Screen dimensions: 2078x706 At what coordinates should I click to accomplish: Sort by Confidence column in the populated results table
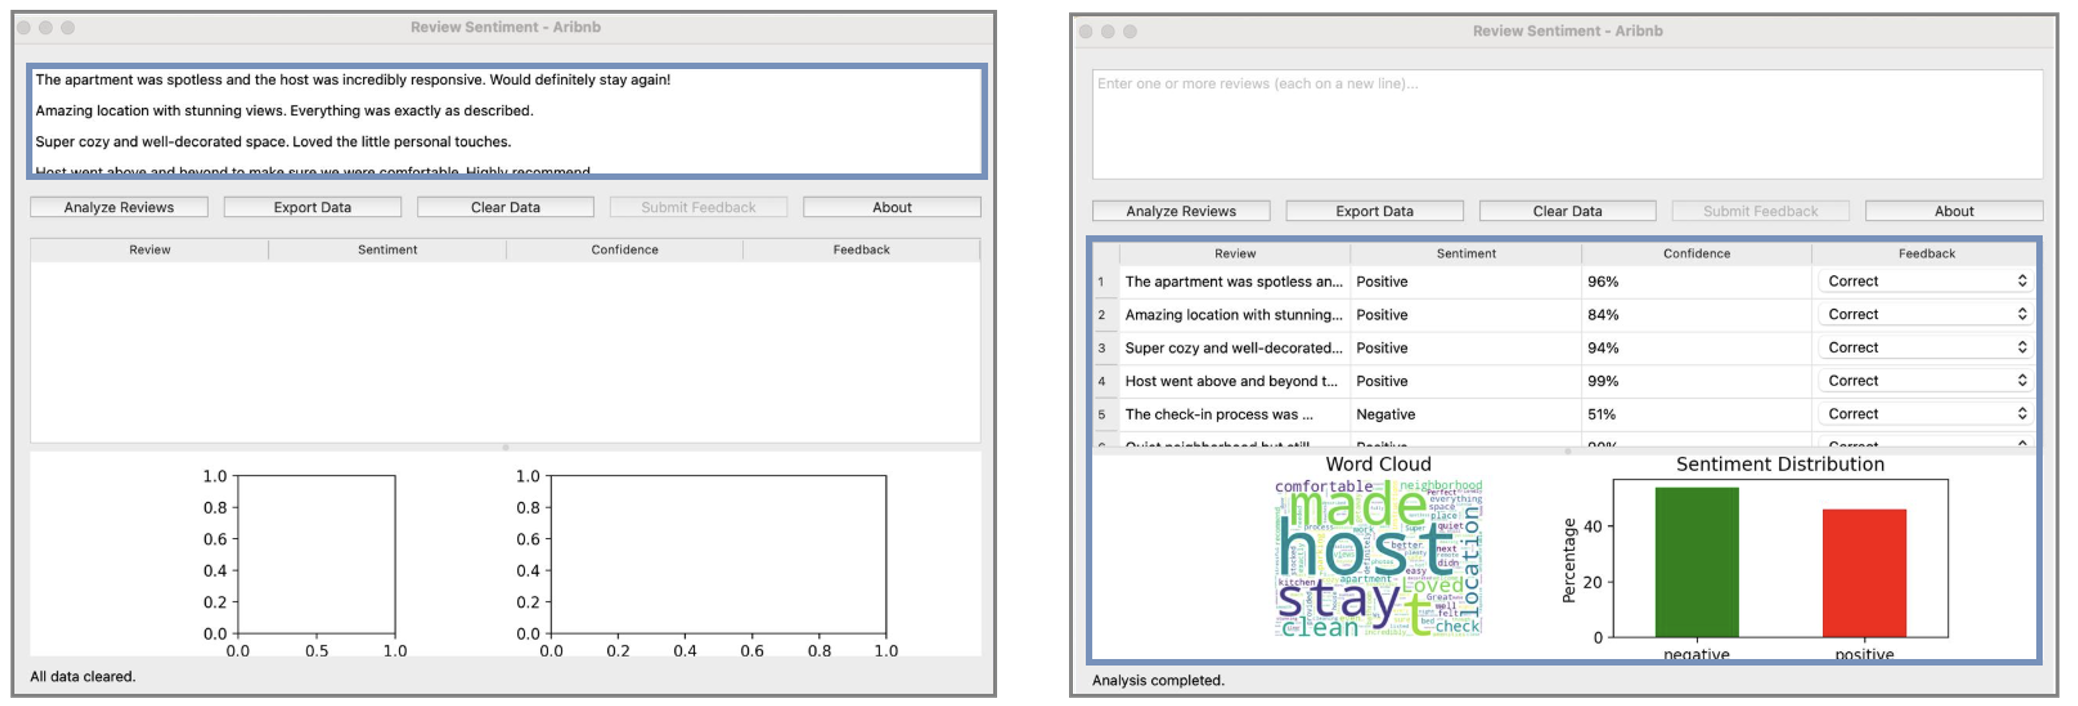tap(1696, 254)
